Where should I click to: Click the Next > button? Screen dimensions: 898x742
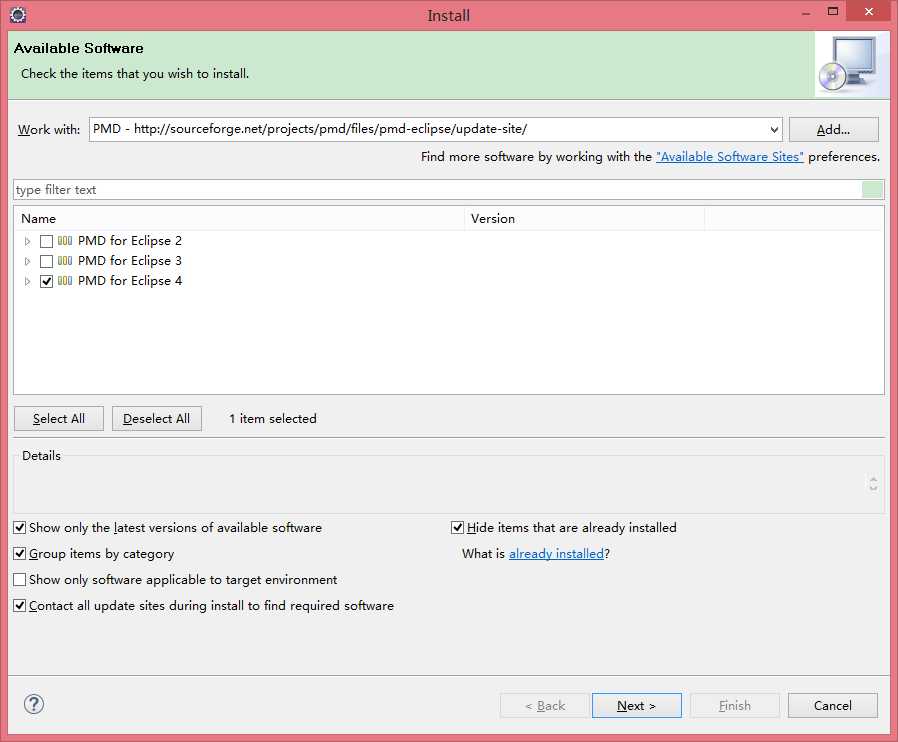(636, 705)
